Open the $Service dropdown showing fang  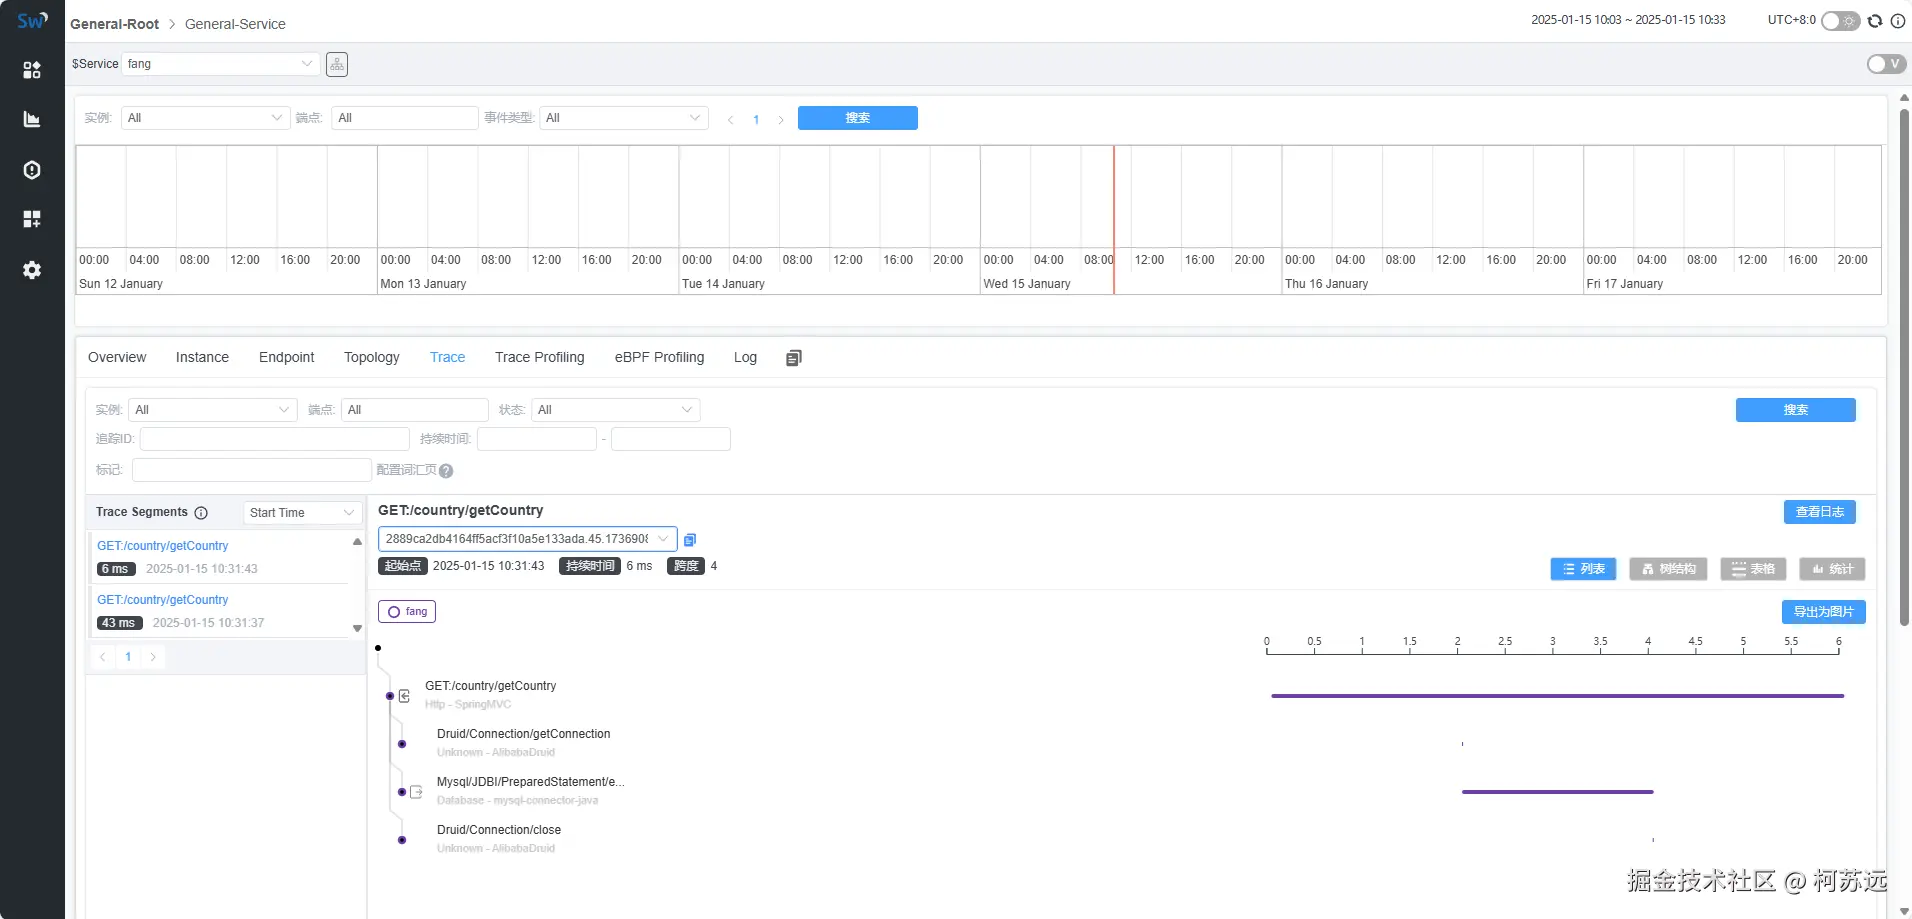pyautogui.click(x=221, y=64)
